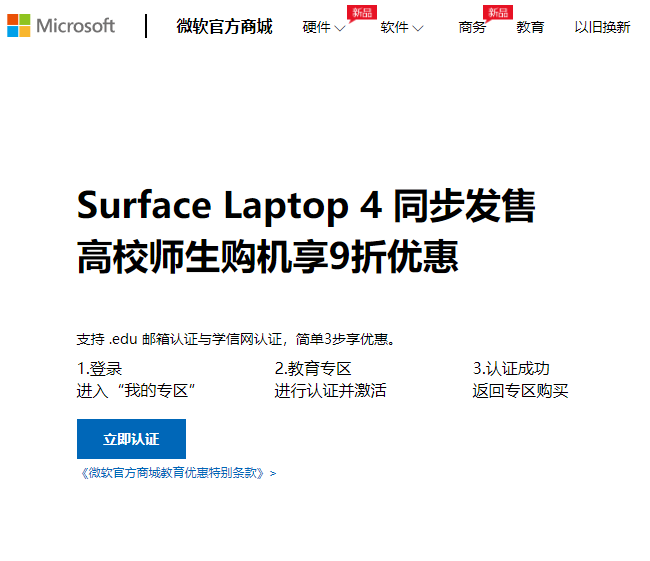Click the red 新品 badge above 硬件
Screen dimensions: 650x561
pos(362,12)
